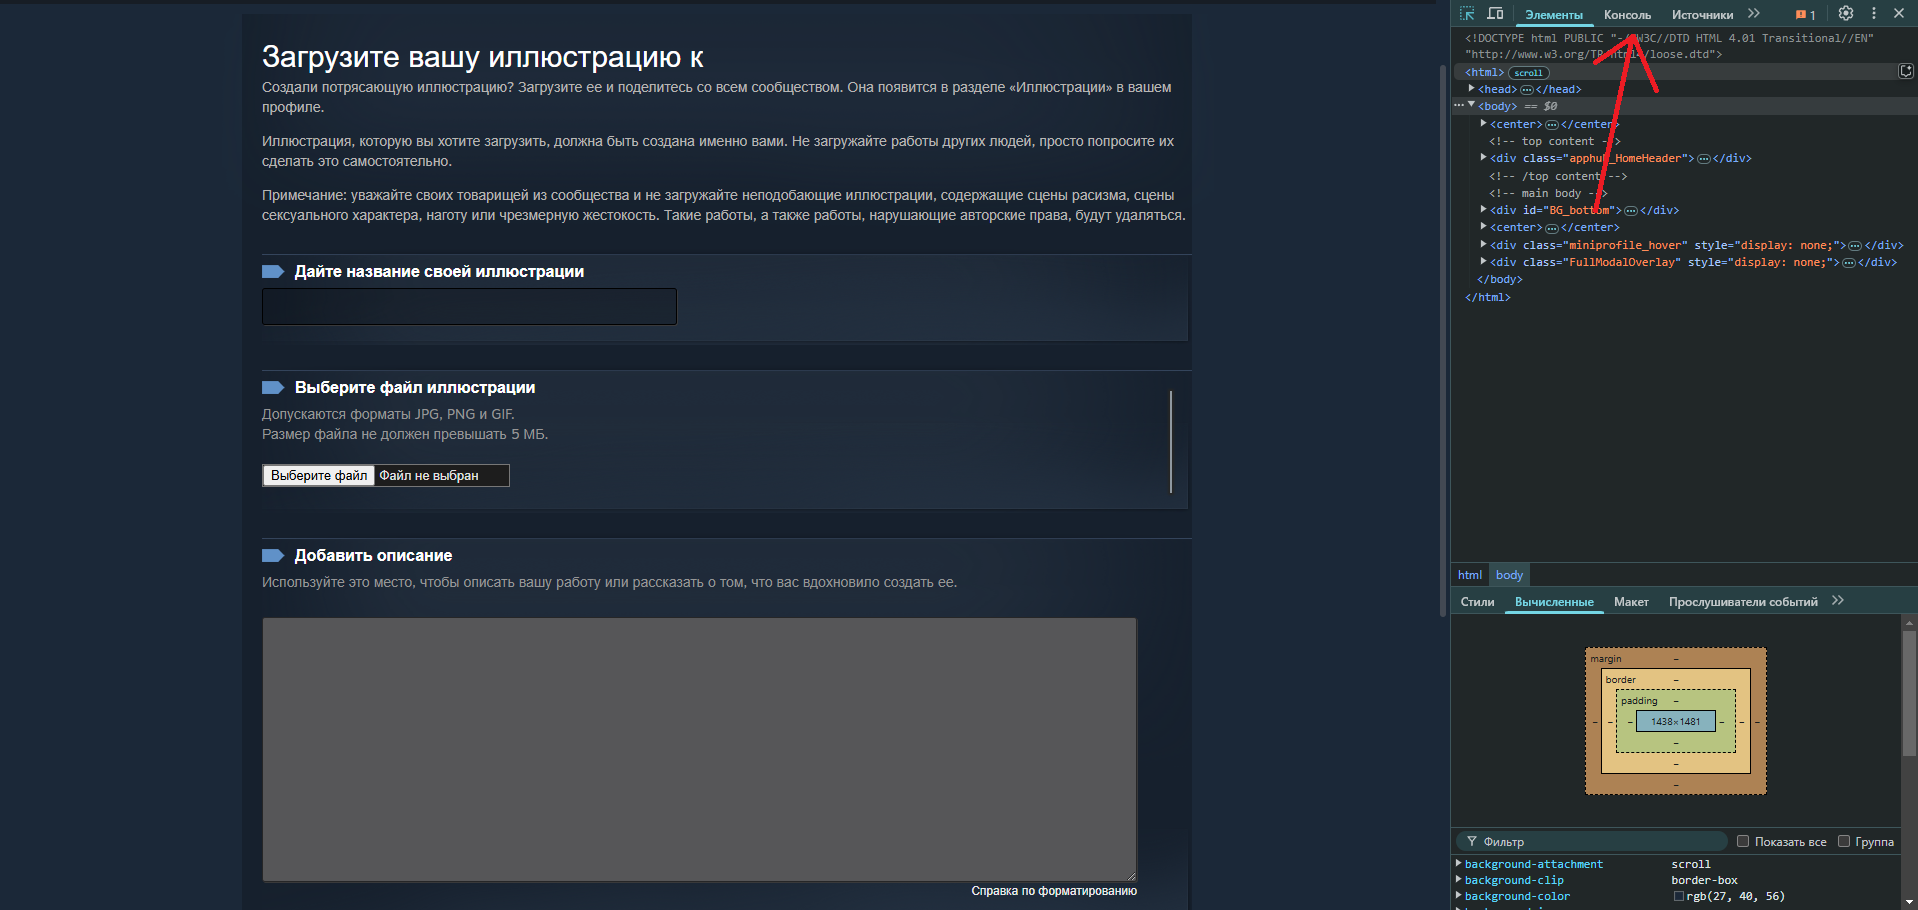Focus the illustration title input field

[x=469, y=306]
